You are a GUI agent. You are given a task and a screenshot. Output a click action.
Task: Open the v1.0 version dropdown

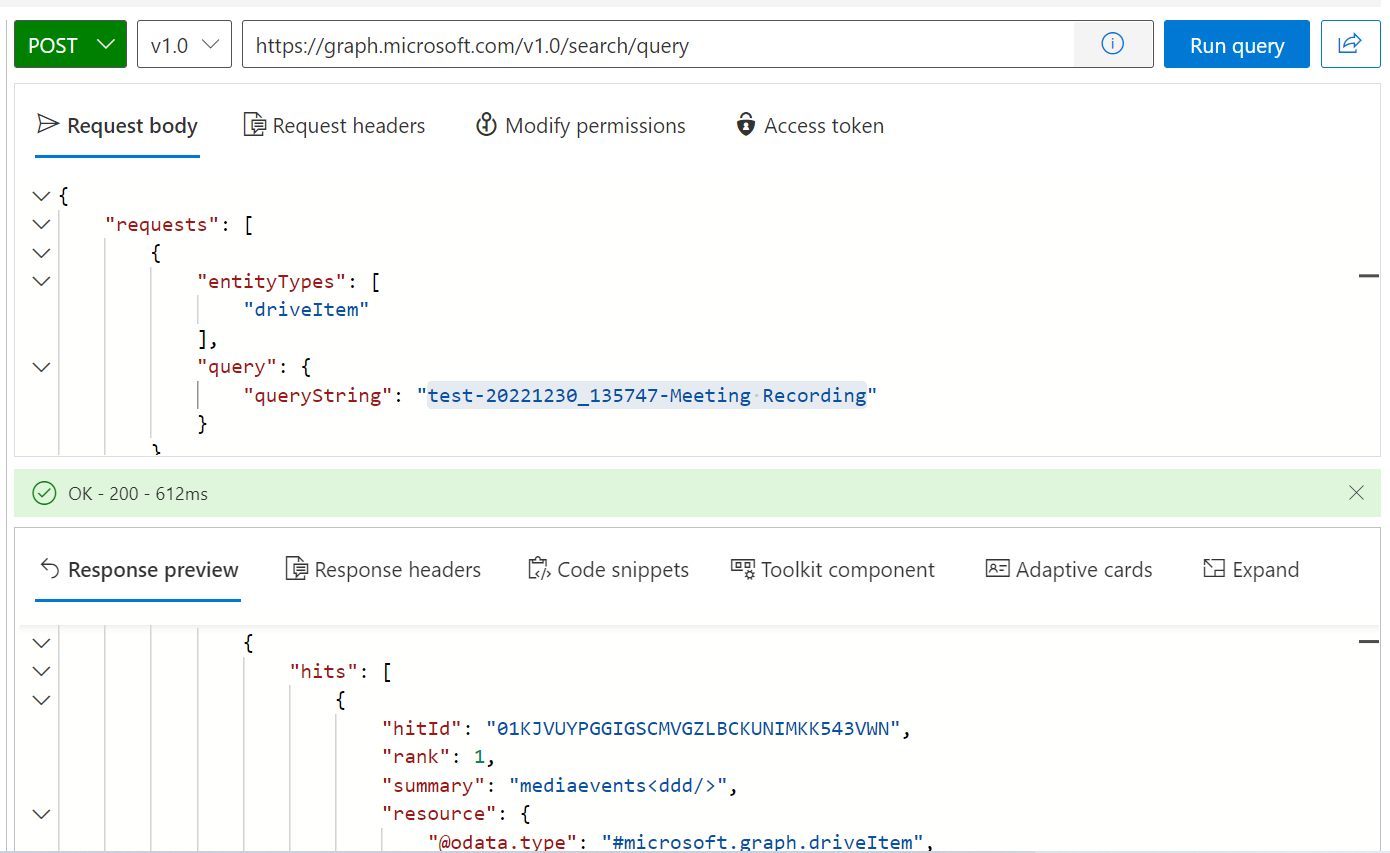(184, 45)
